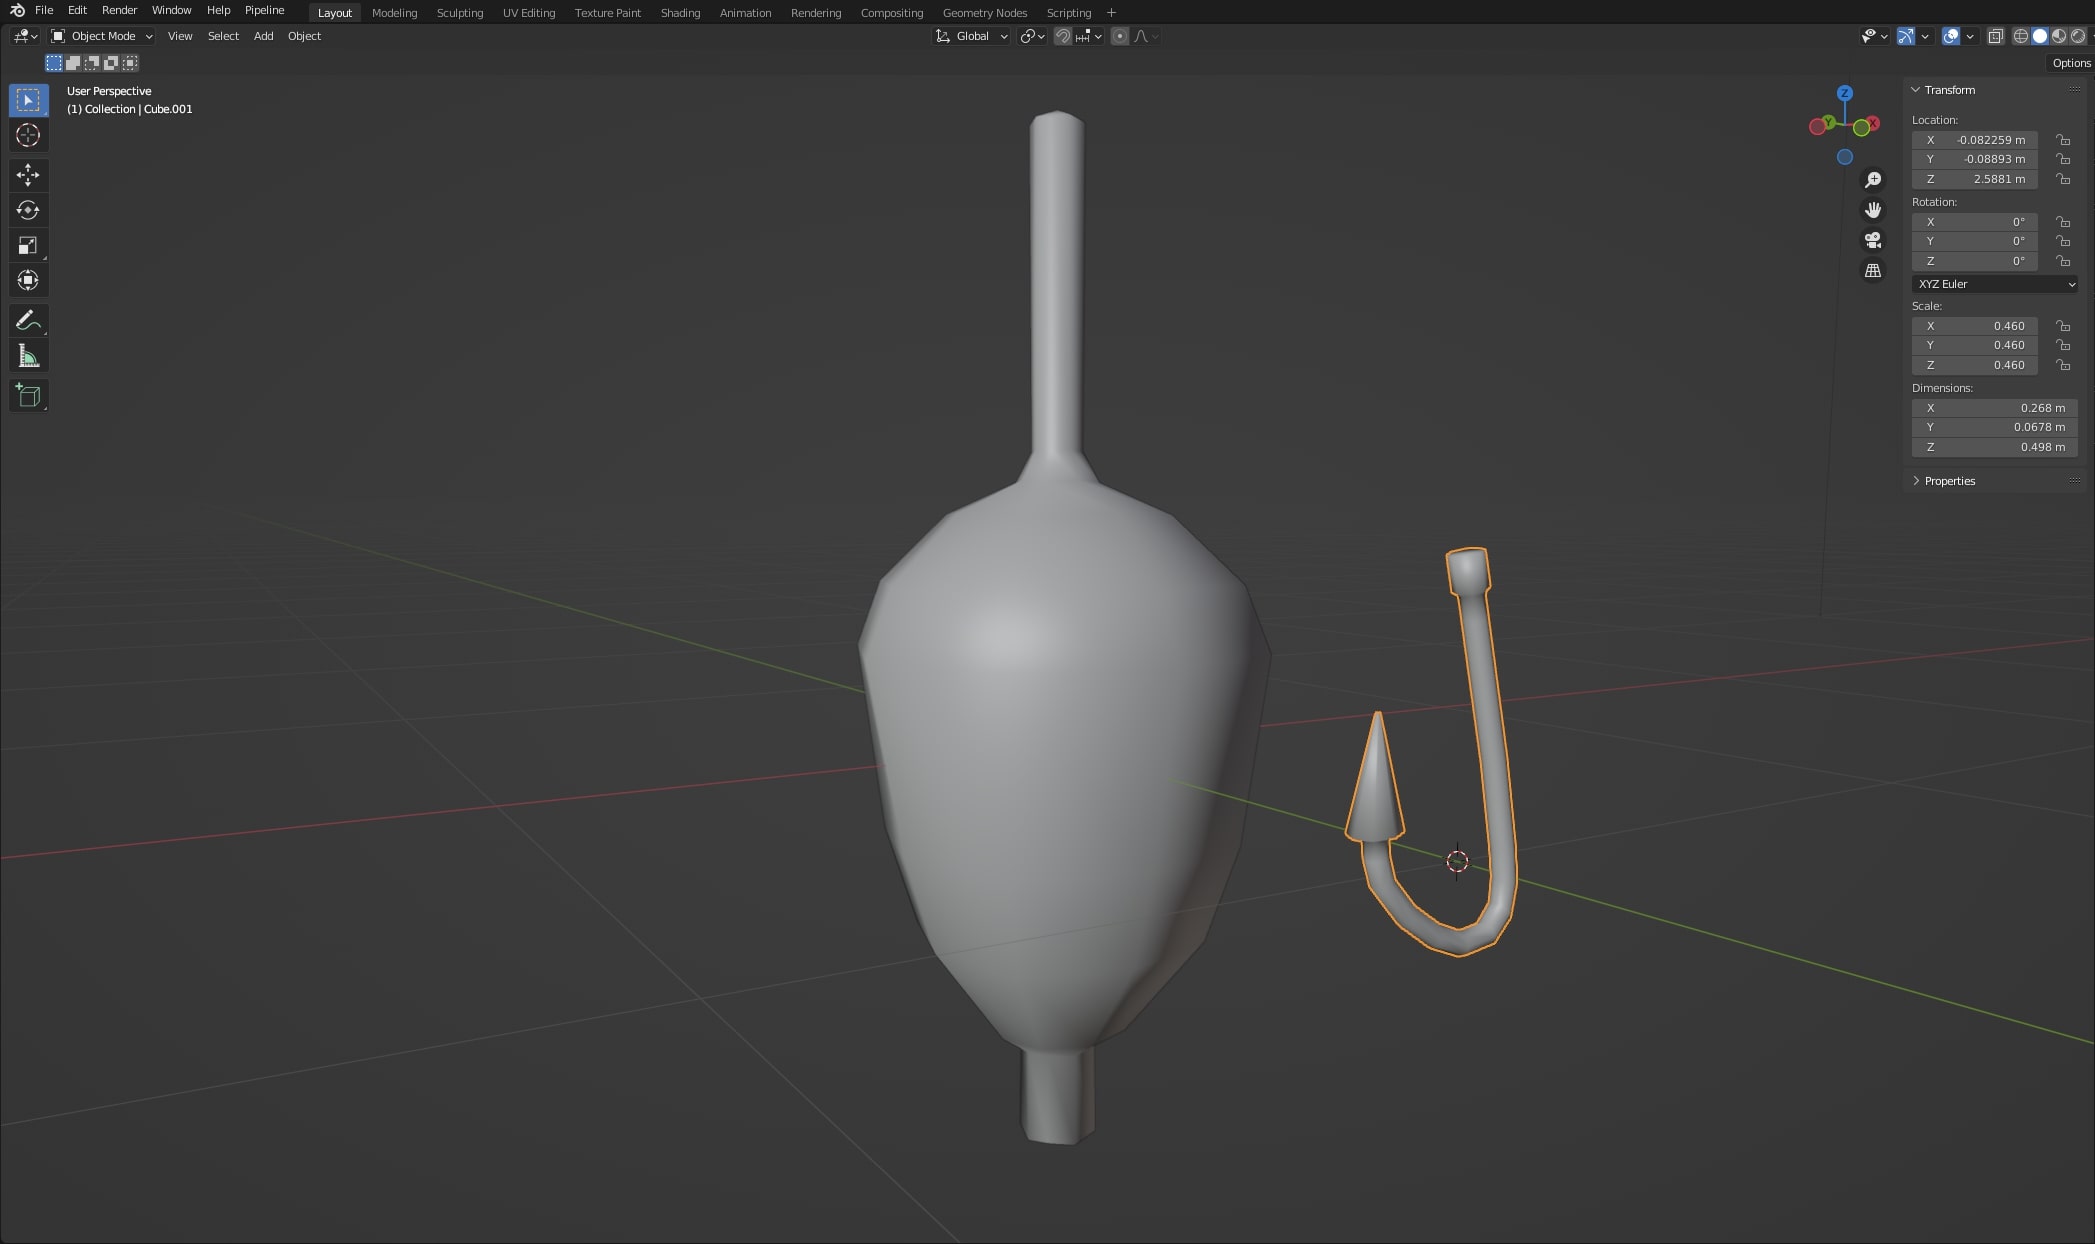
Task: Toggle snapping magnet icon
Action: [1063, 36]
